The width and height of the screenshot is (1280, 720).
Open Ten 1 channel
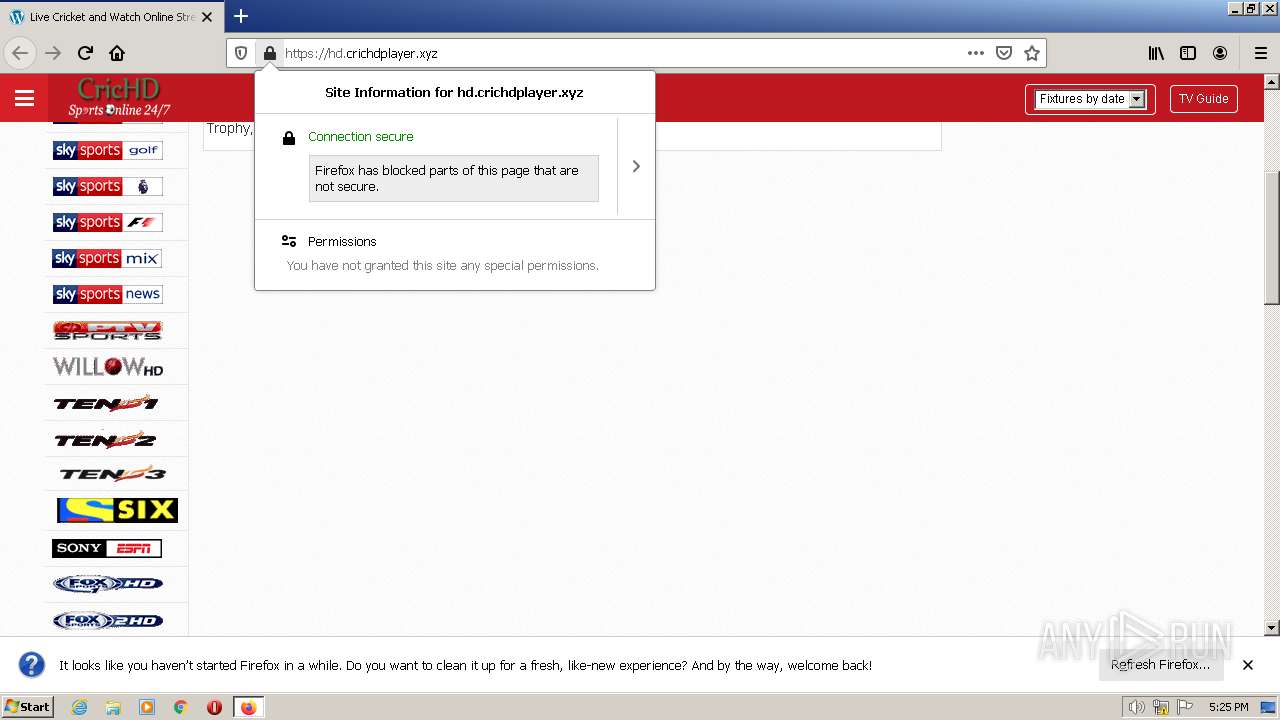click(107, 403)
